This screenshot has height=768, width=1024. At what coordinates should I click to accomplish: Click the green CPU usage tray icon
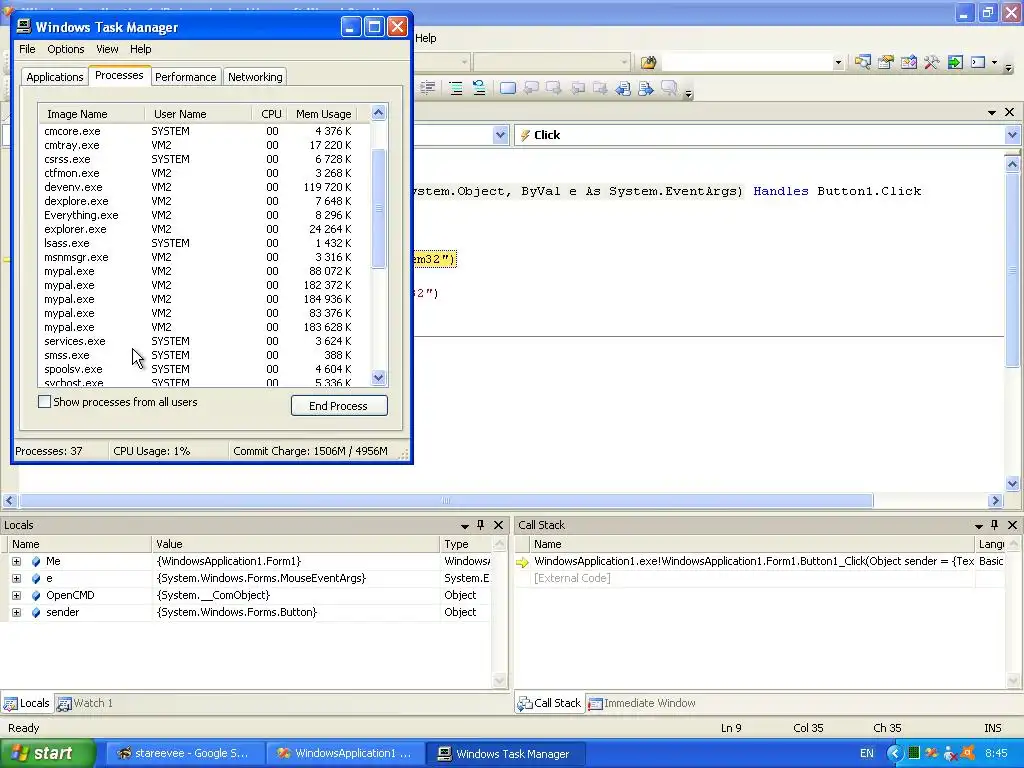tap(914, 754)
